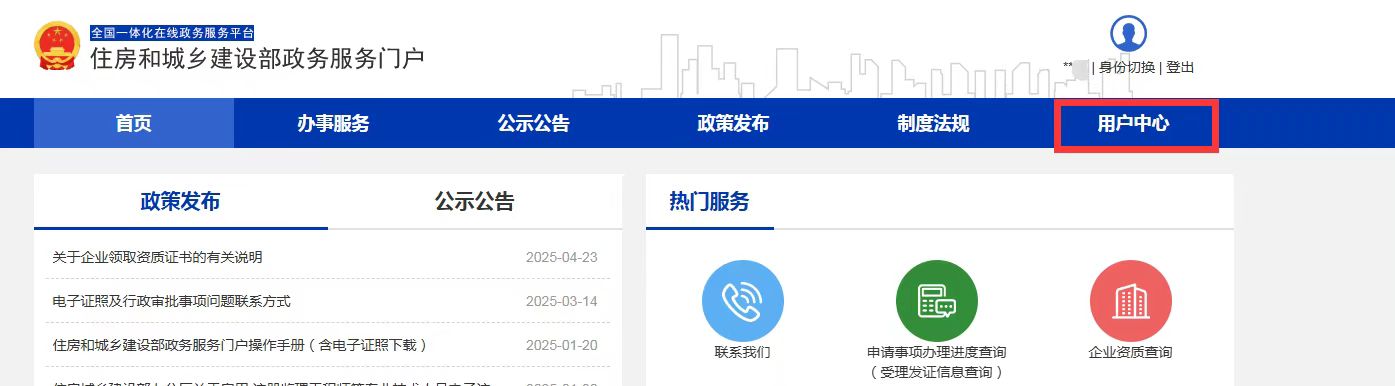This screenshot has height=386, width=1395.
Task: Click 企业资质查询 text label
Action: (1131, 353)
